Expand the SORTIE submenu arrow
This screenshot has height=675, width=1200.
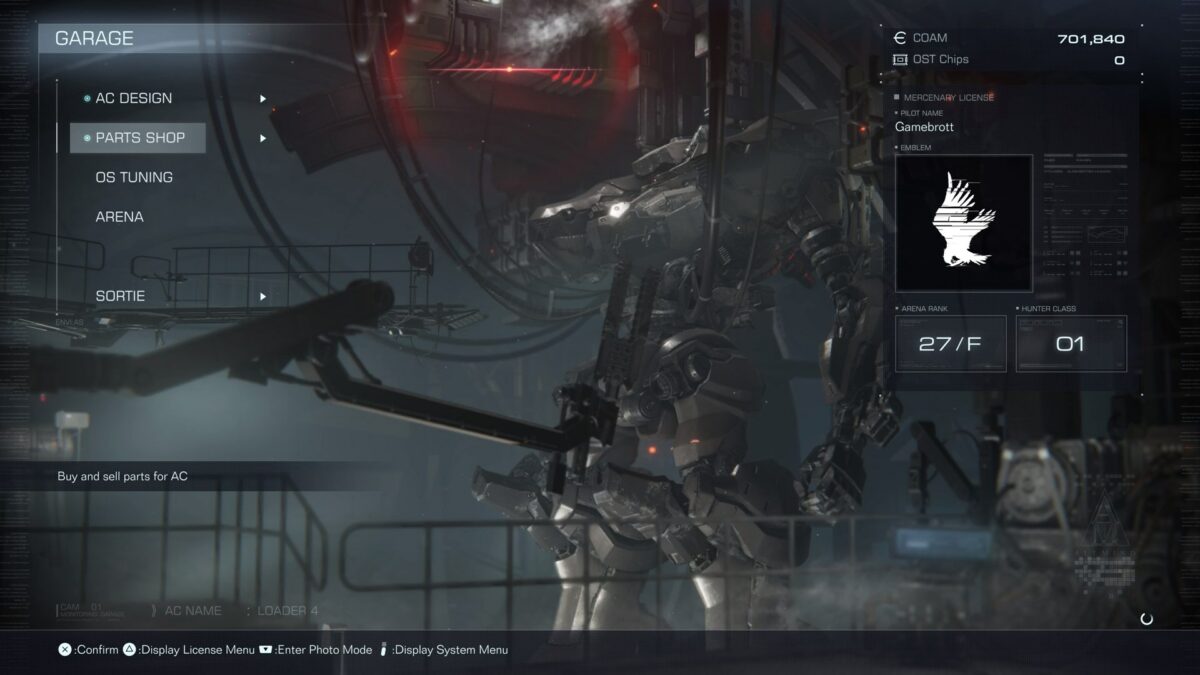(x=263, y=296)
